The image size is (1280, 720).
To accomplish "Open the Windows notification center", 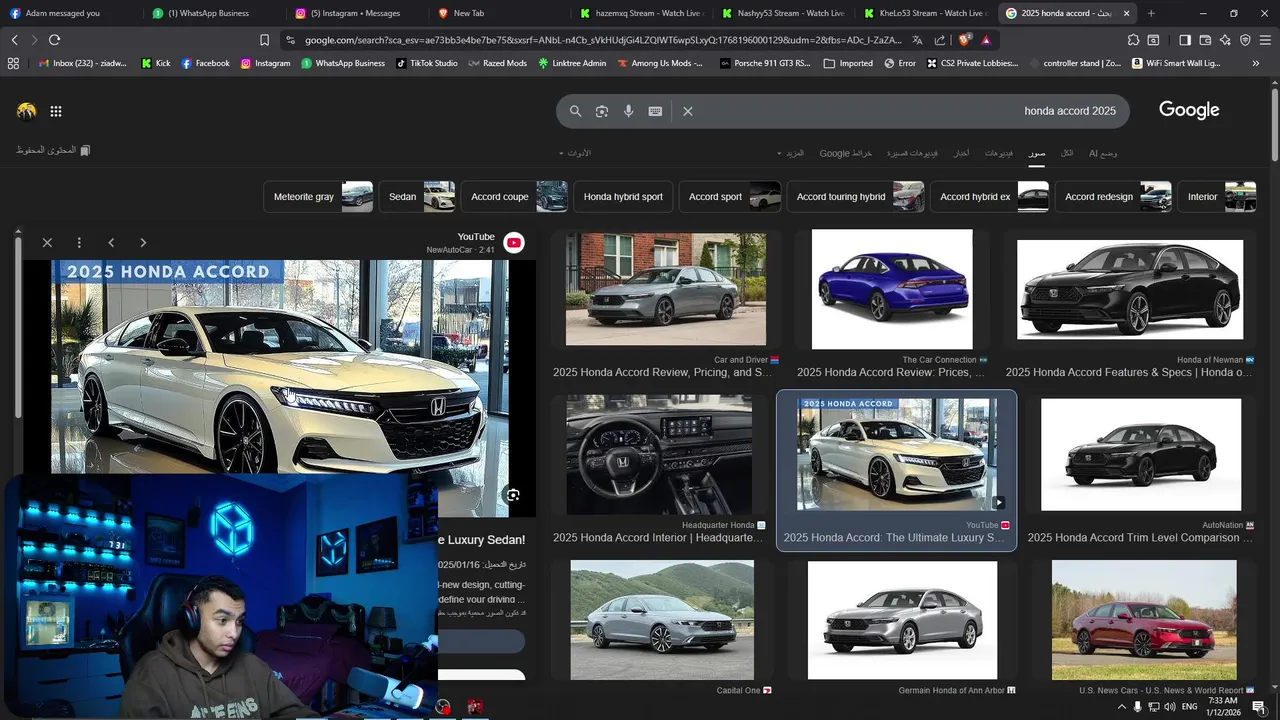I will 1259,707.
